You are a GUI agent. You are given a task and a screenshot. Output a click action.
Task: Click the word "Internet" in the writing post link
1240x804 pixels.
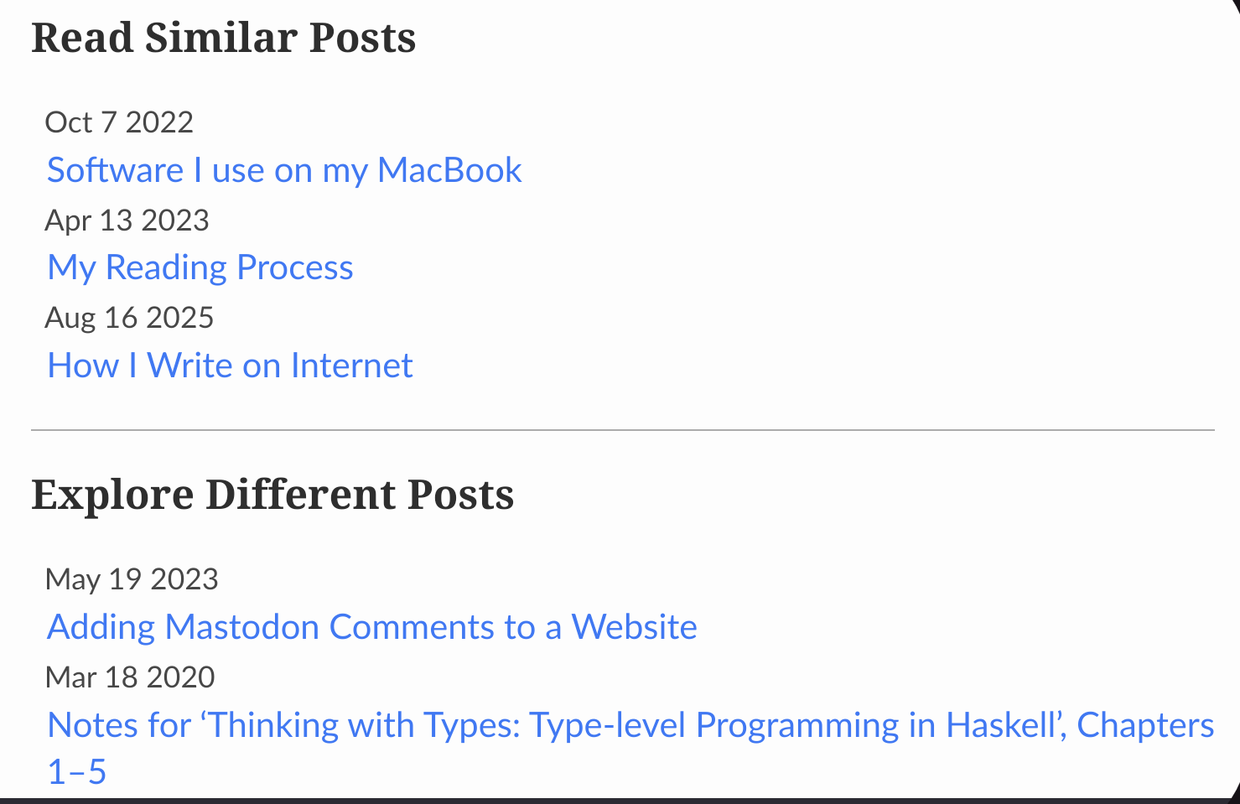coord(351,366)
